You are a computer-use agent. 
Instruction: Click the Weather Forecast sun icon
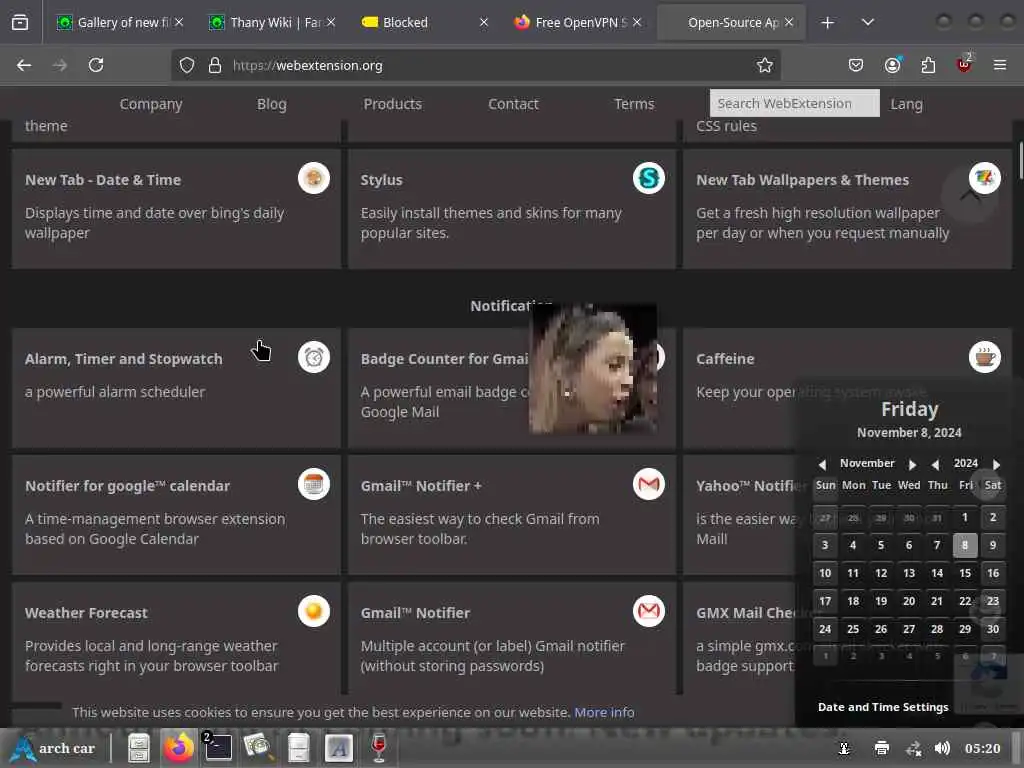[x=314, y=611]
